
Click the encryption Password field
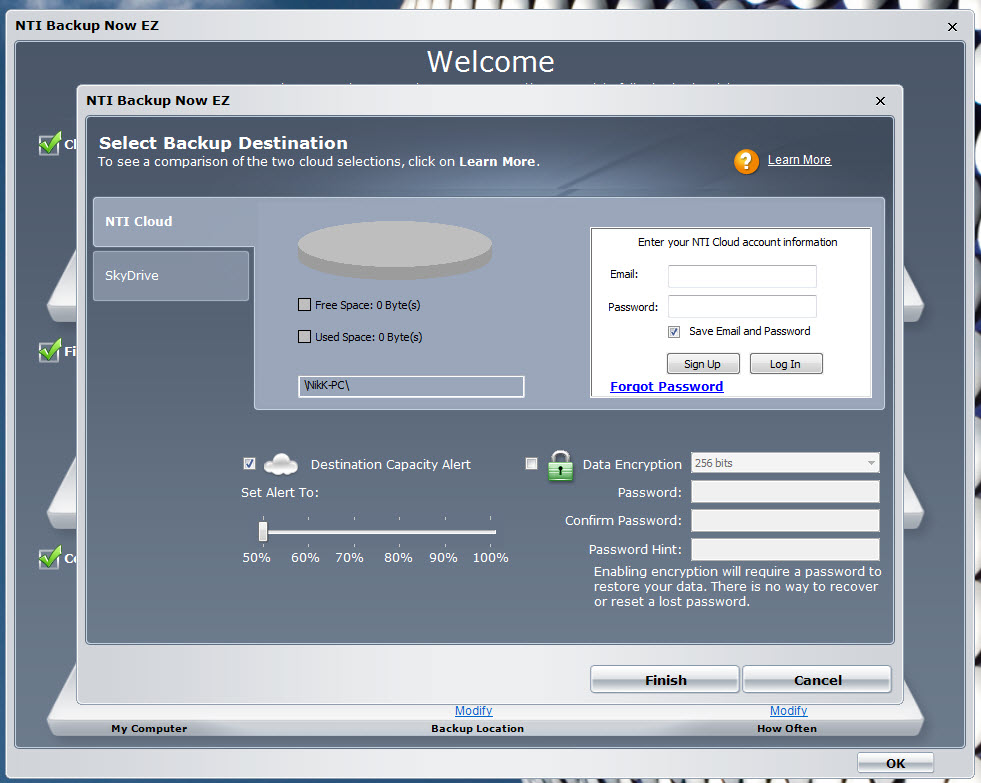click(785, 492)
